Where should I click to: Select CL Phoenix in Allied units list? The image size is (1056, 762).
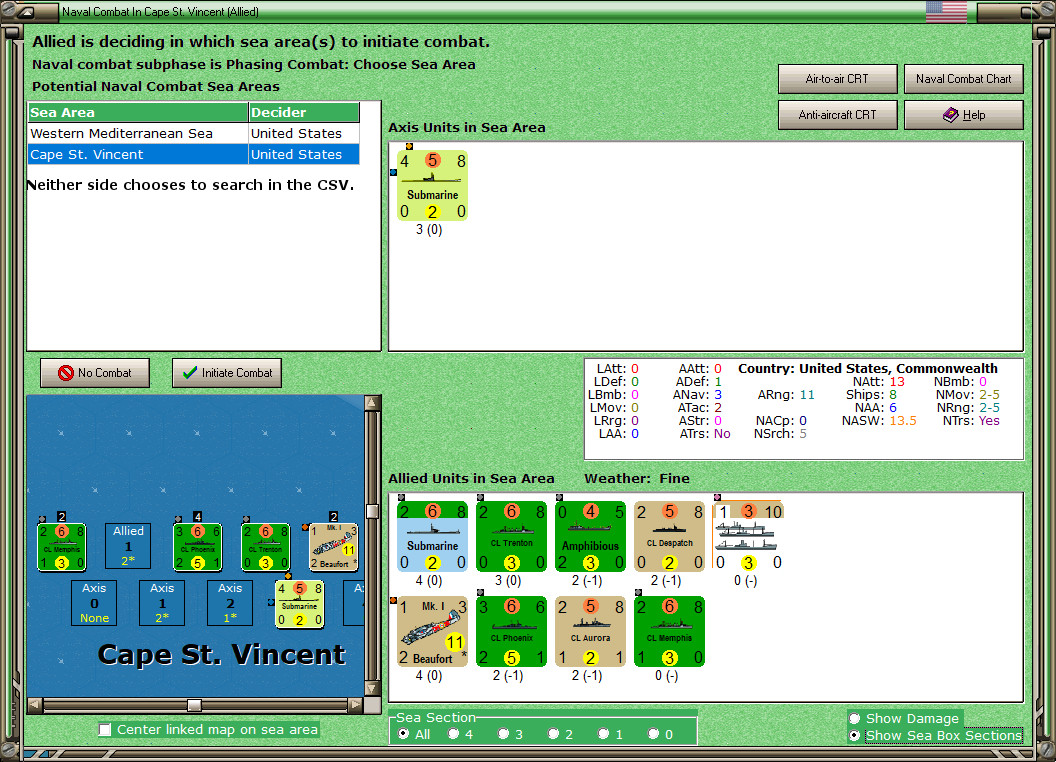[511, 631]
